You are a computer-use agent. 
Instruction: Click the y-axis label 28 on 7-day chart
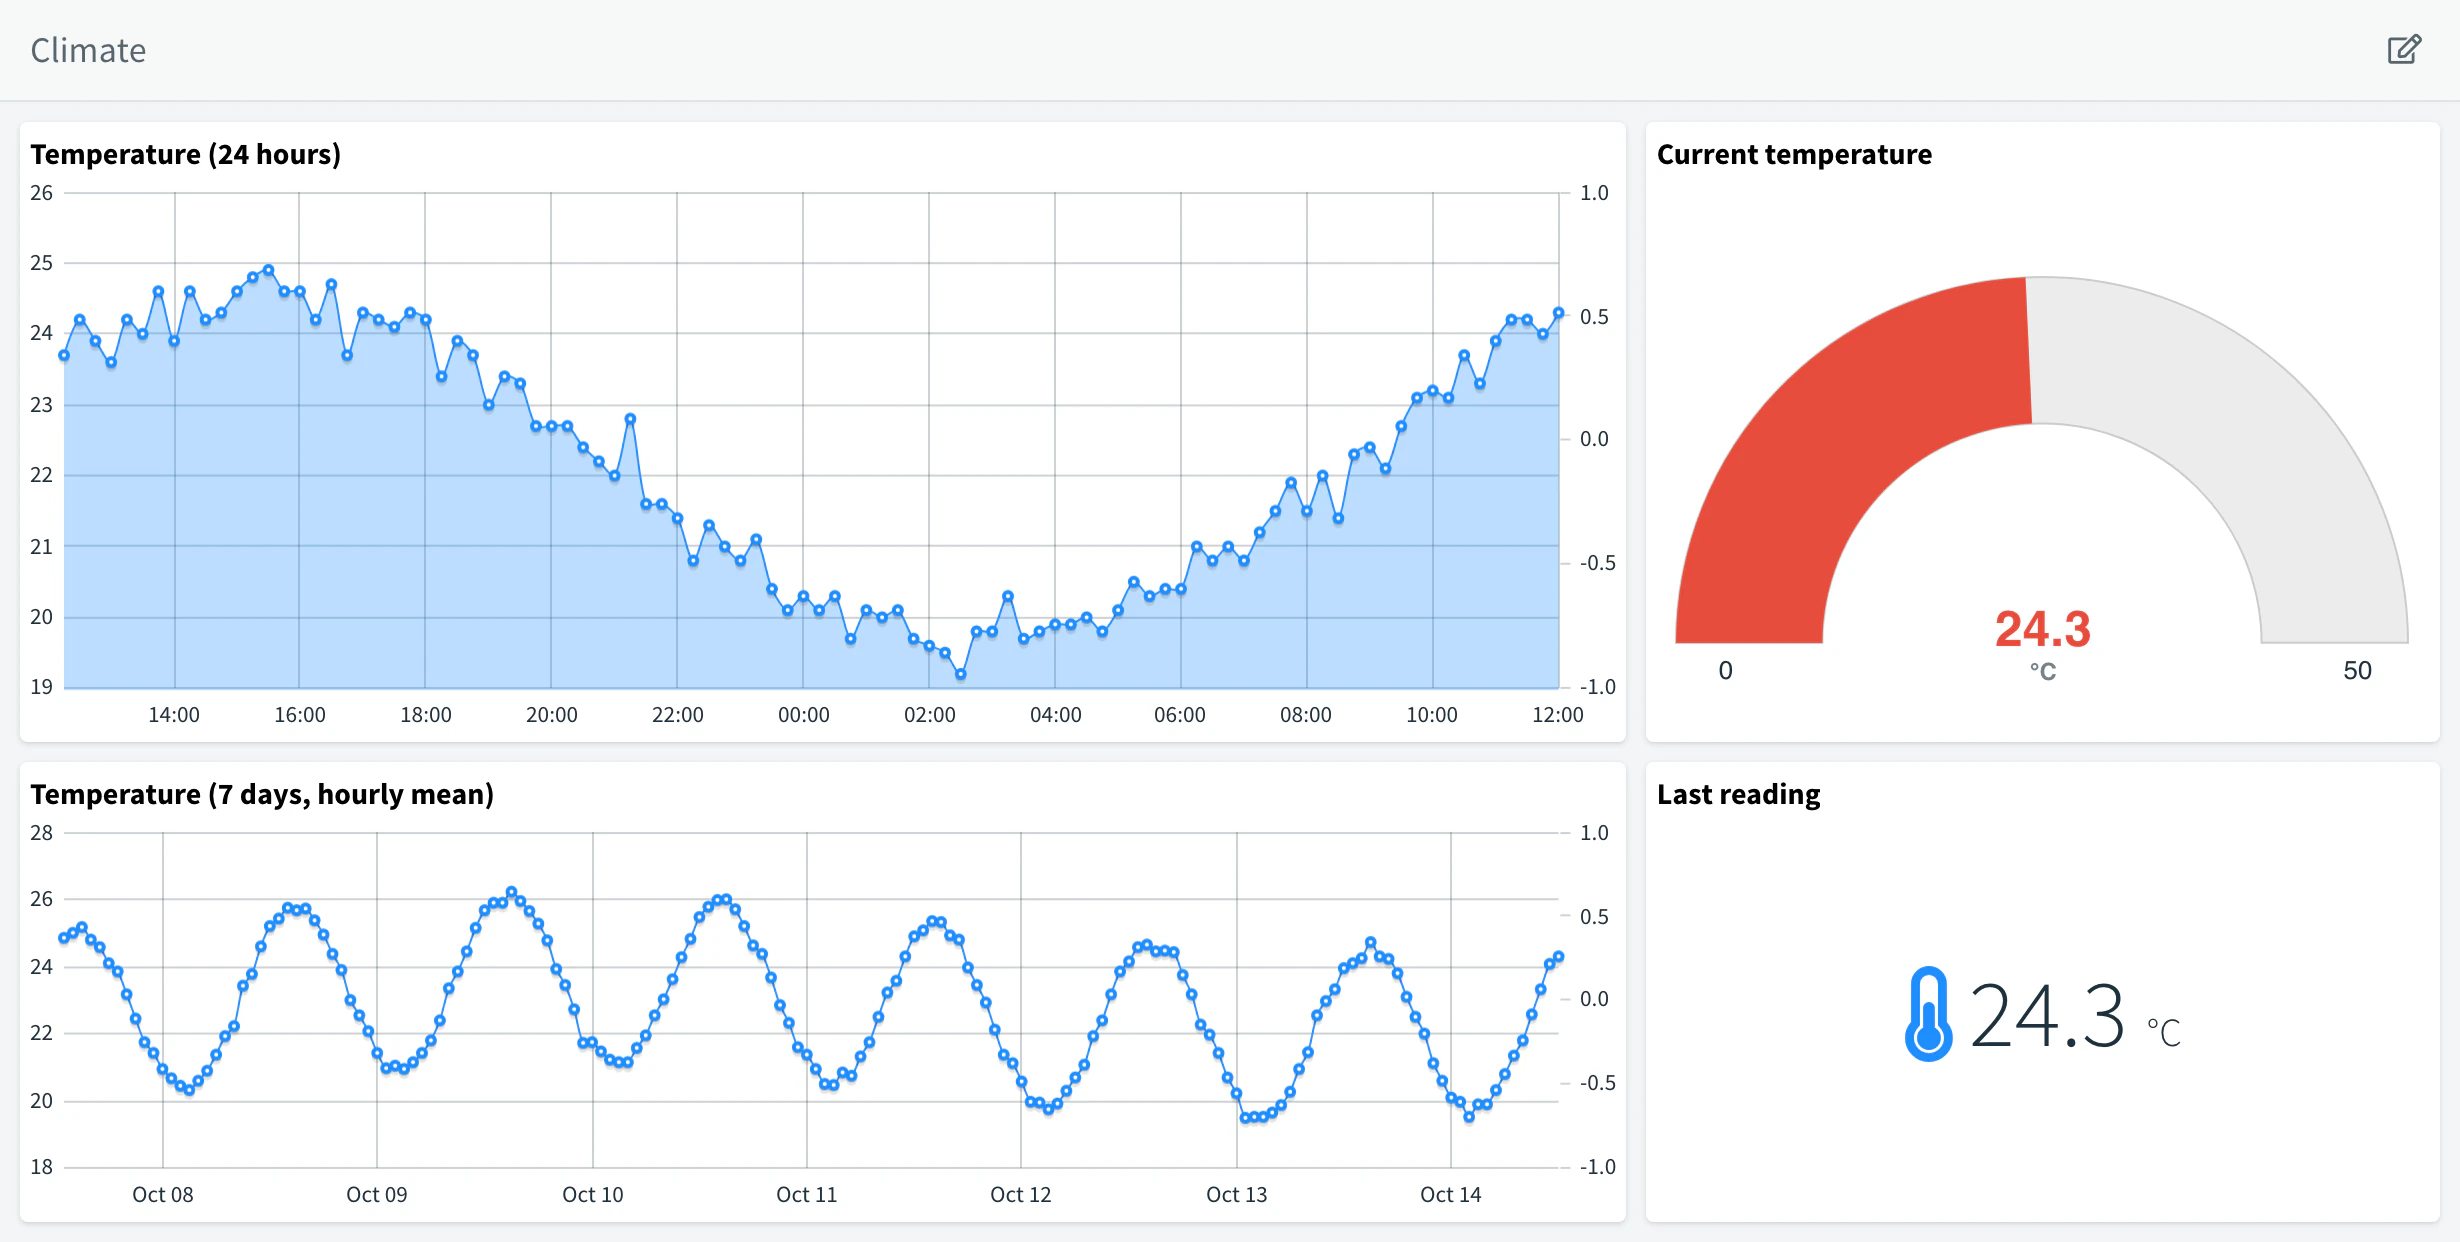pyautogui.click(x=41, y=833)
